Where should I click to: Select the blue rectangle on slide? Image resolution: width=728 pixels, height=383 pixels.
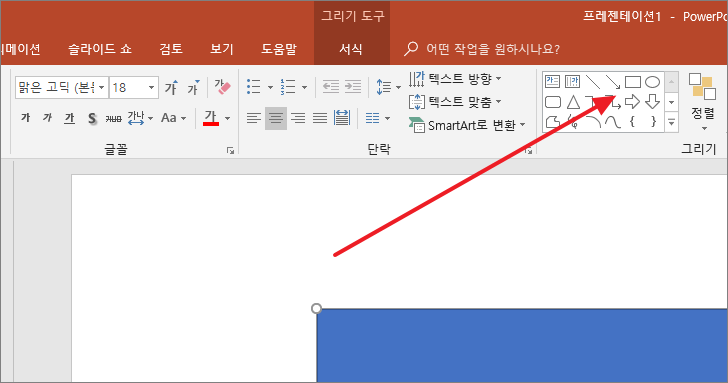[x=522, y=345]
